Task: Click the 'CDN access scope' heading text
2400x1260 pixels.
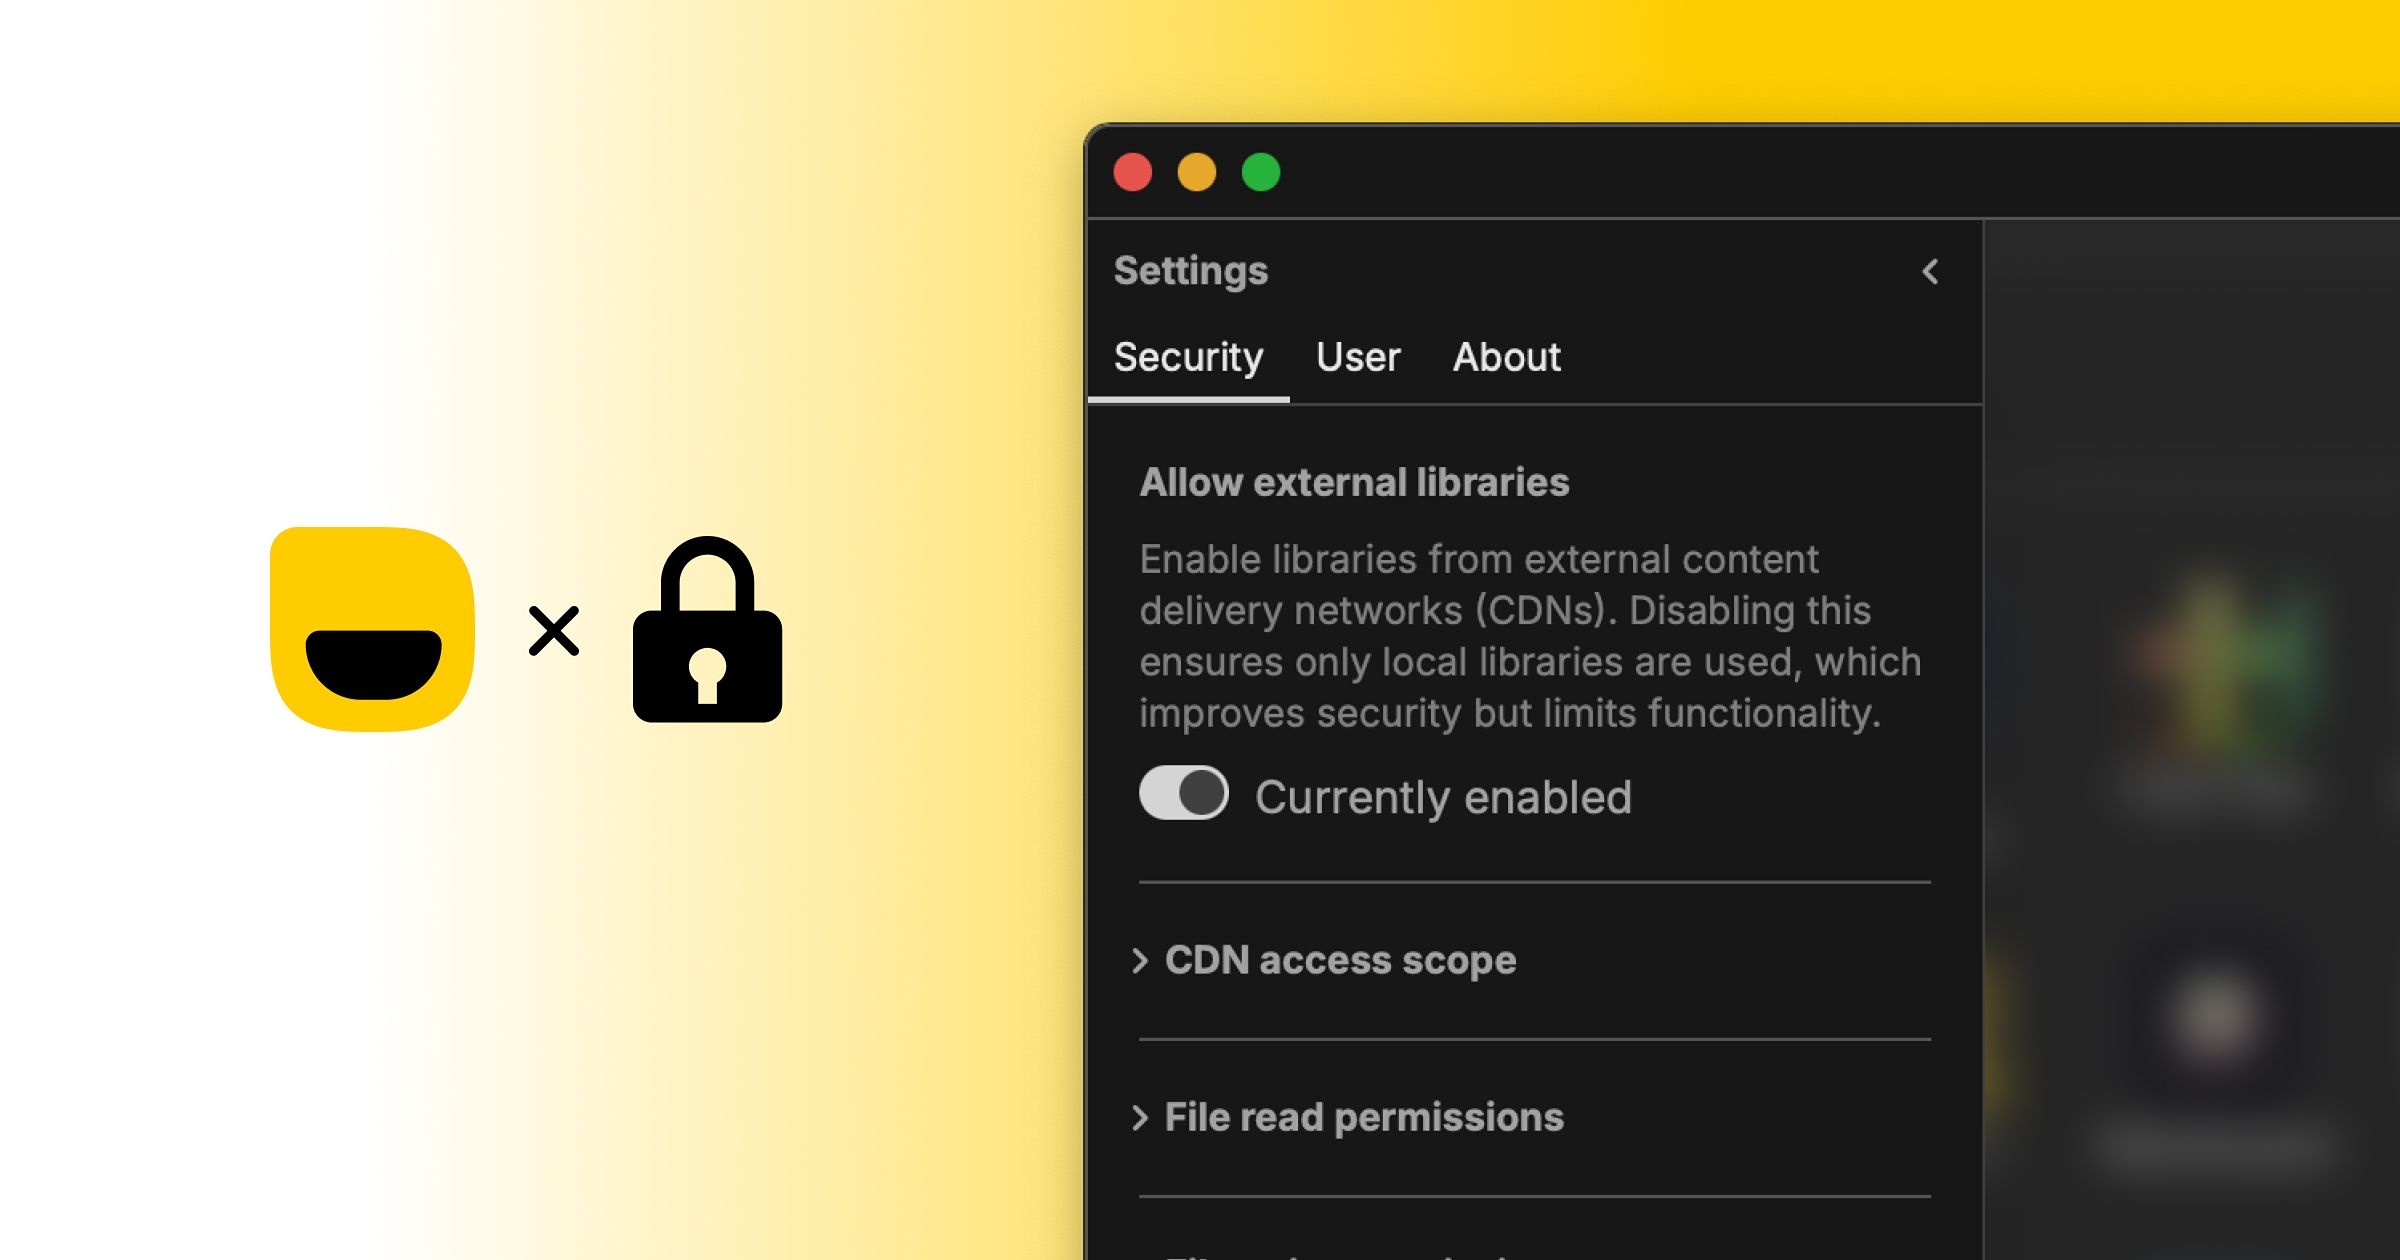Action: point(1340,960)
